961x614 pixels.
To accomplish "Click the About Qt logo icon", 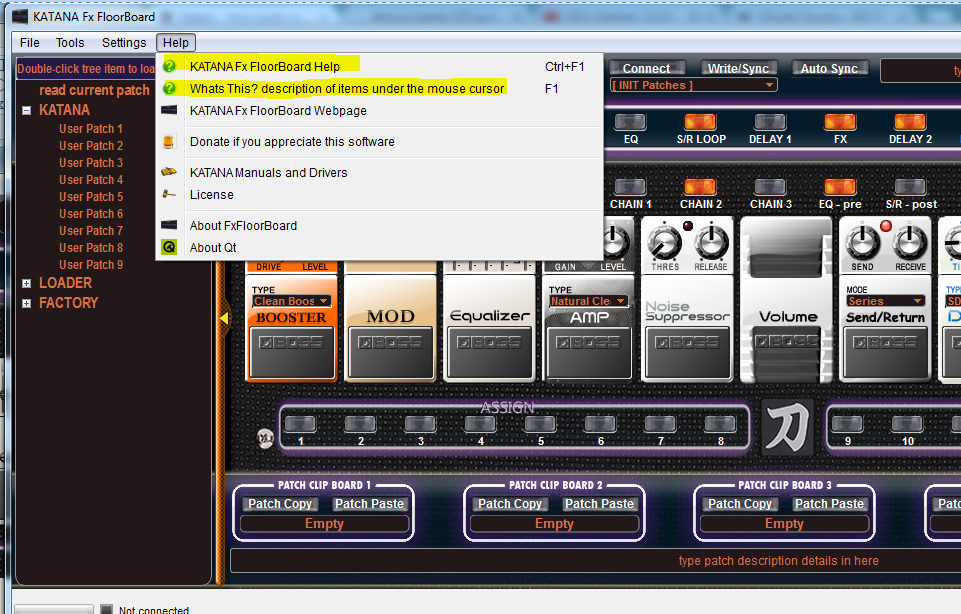I will (x=169, y=247).
